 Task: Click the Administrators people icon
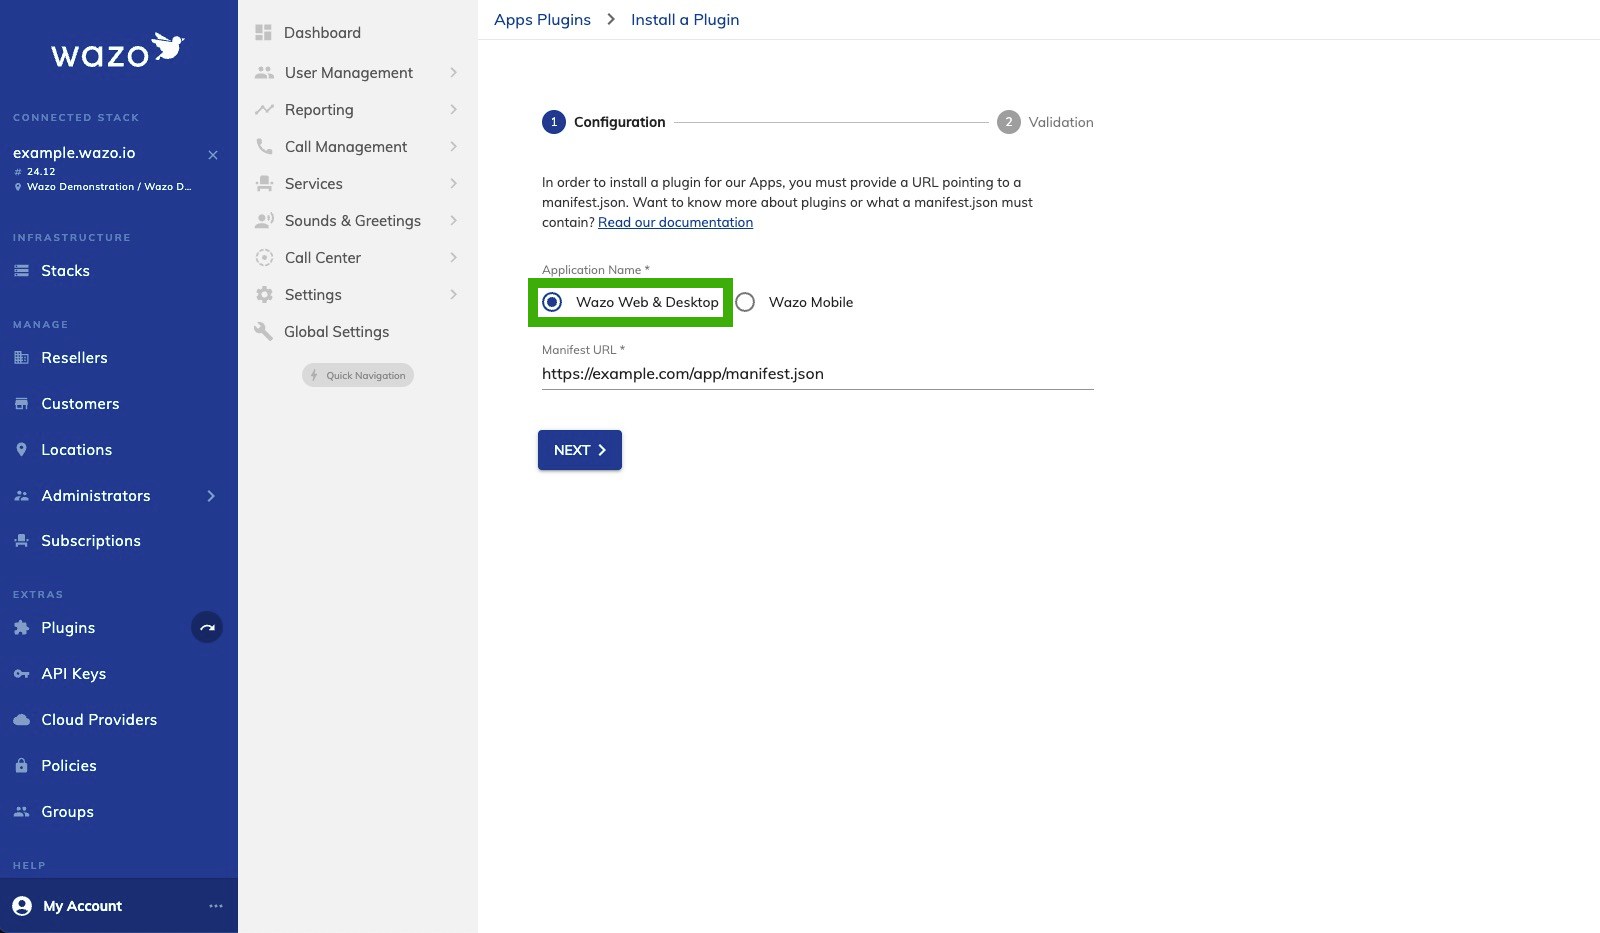[x=21, y=496]
